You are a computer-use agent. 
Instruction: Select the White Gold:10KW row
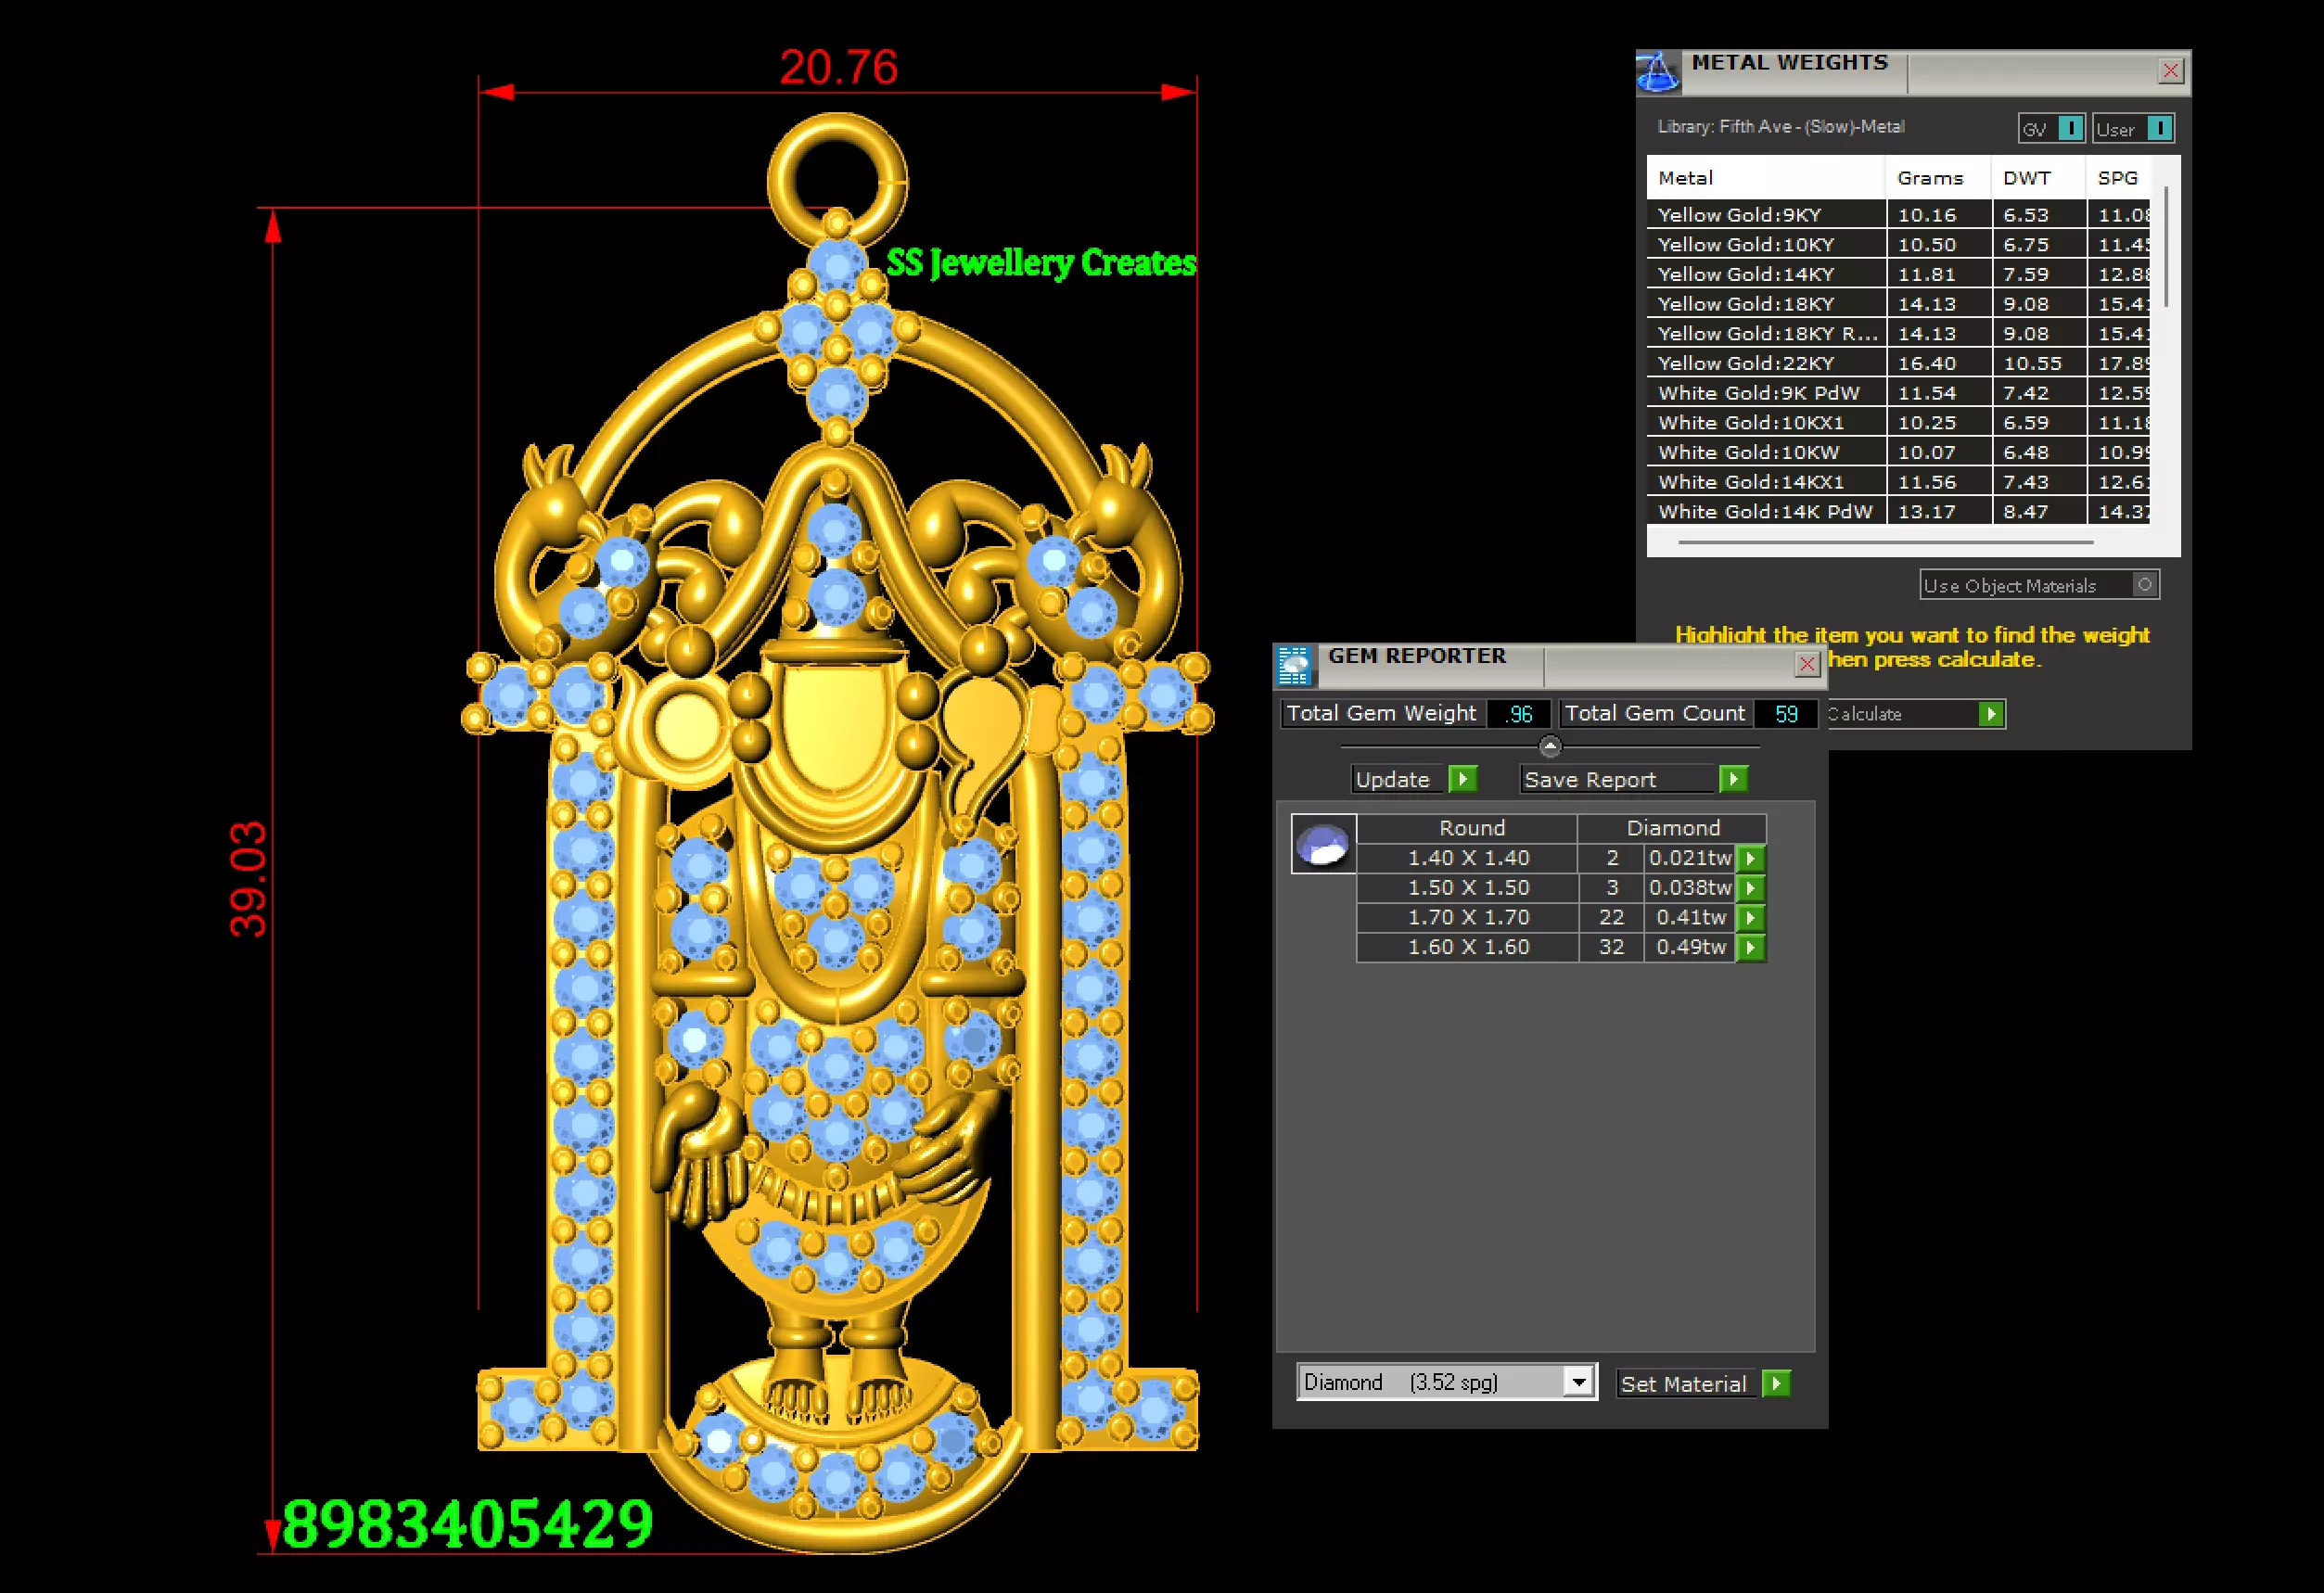pyautogui.click(x=1898, y=452)
